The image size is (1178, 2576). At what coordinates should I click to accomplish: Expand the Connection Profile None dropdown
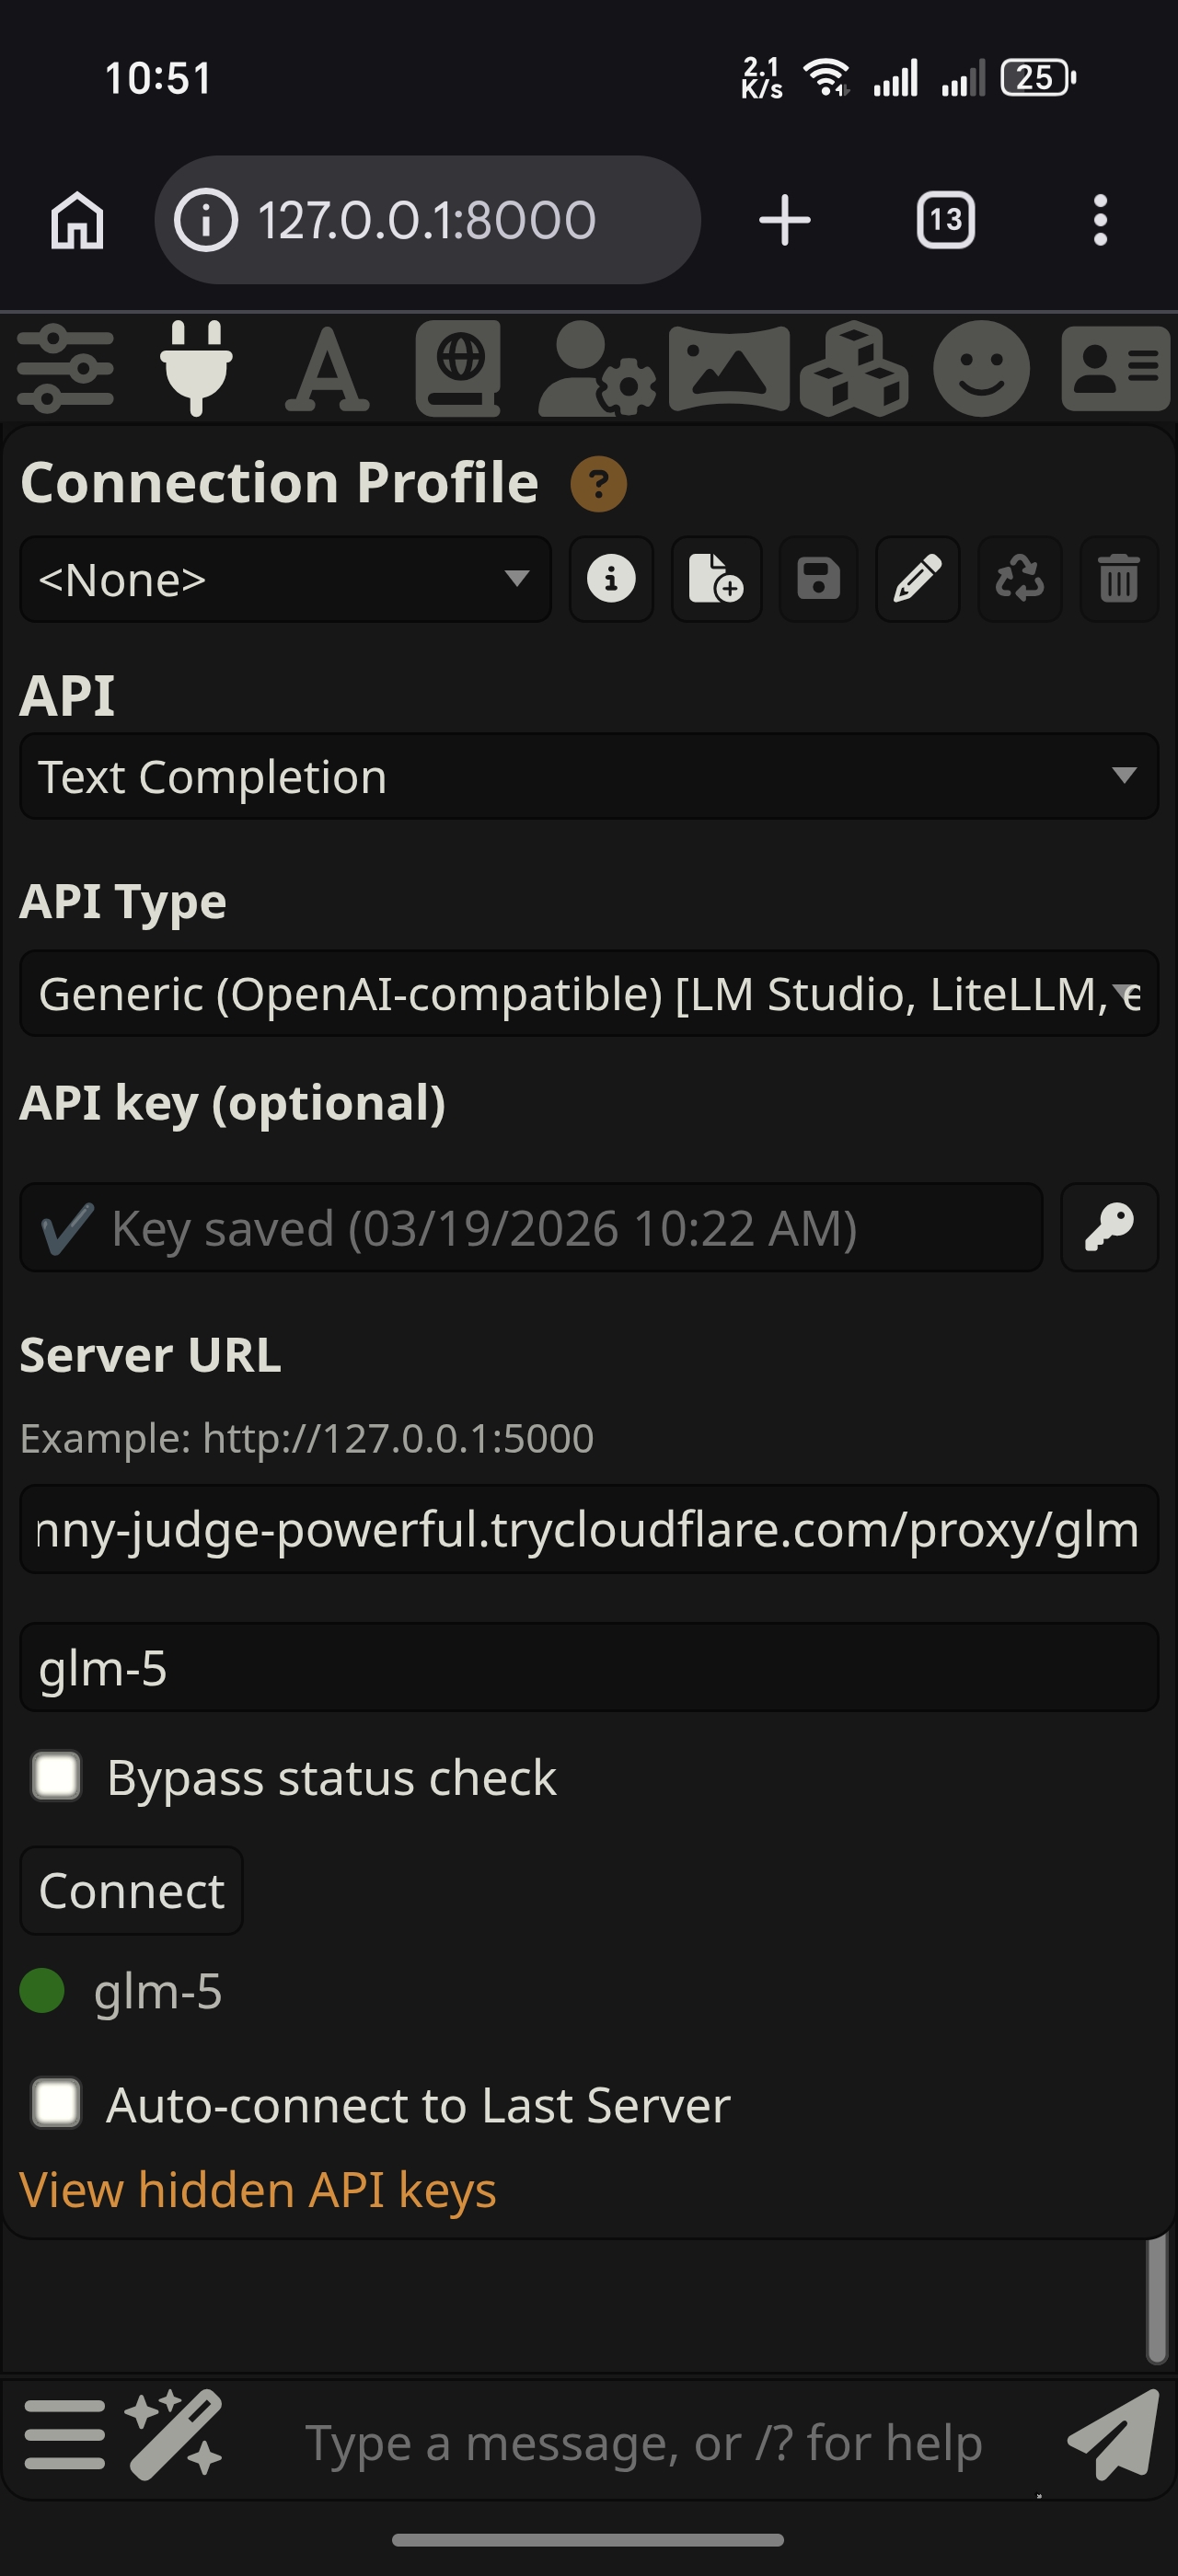tap(285, 579)
